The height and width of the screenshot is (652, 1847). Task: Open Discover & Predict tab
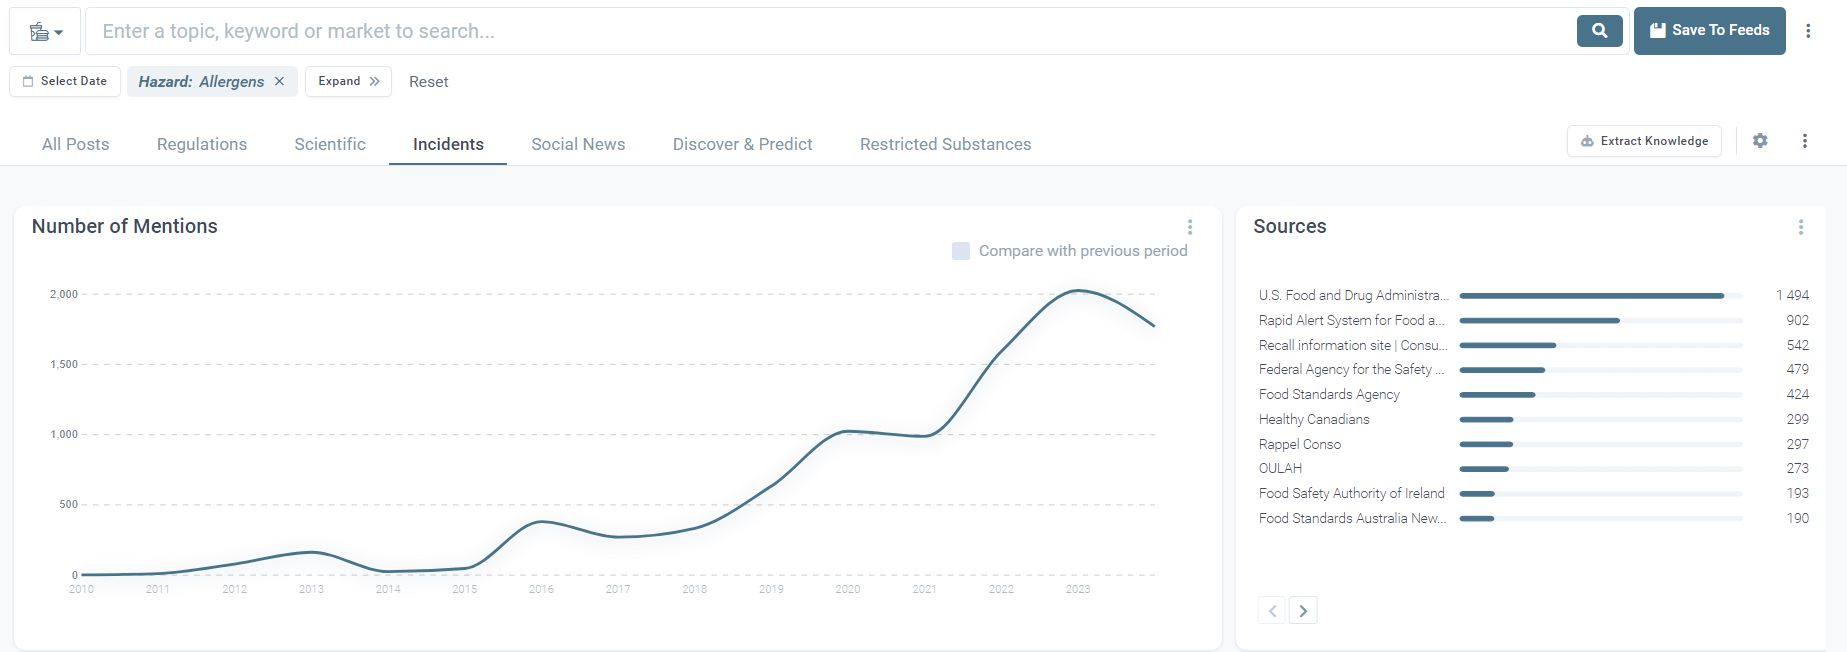(x=743, y=144)
